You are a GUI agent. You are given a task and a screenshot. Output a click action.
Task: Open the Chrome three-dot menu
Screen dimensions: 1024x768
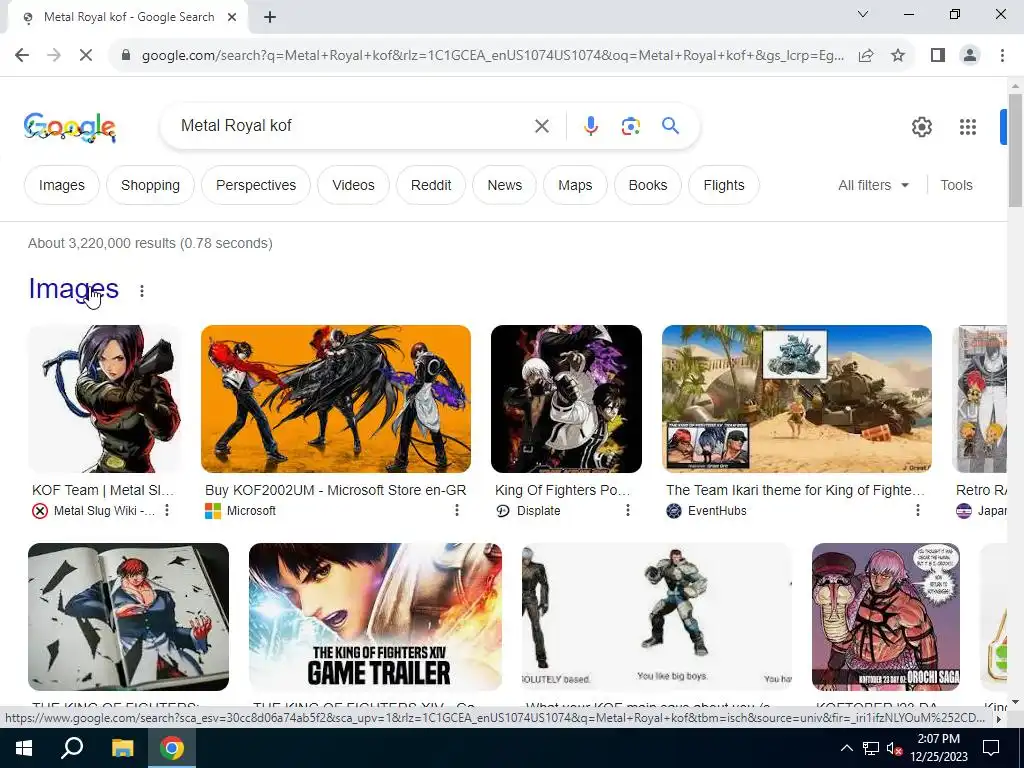1002,56
